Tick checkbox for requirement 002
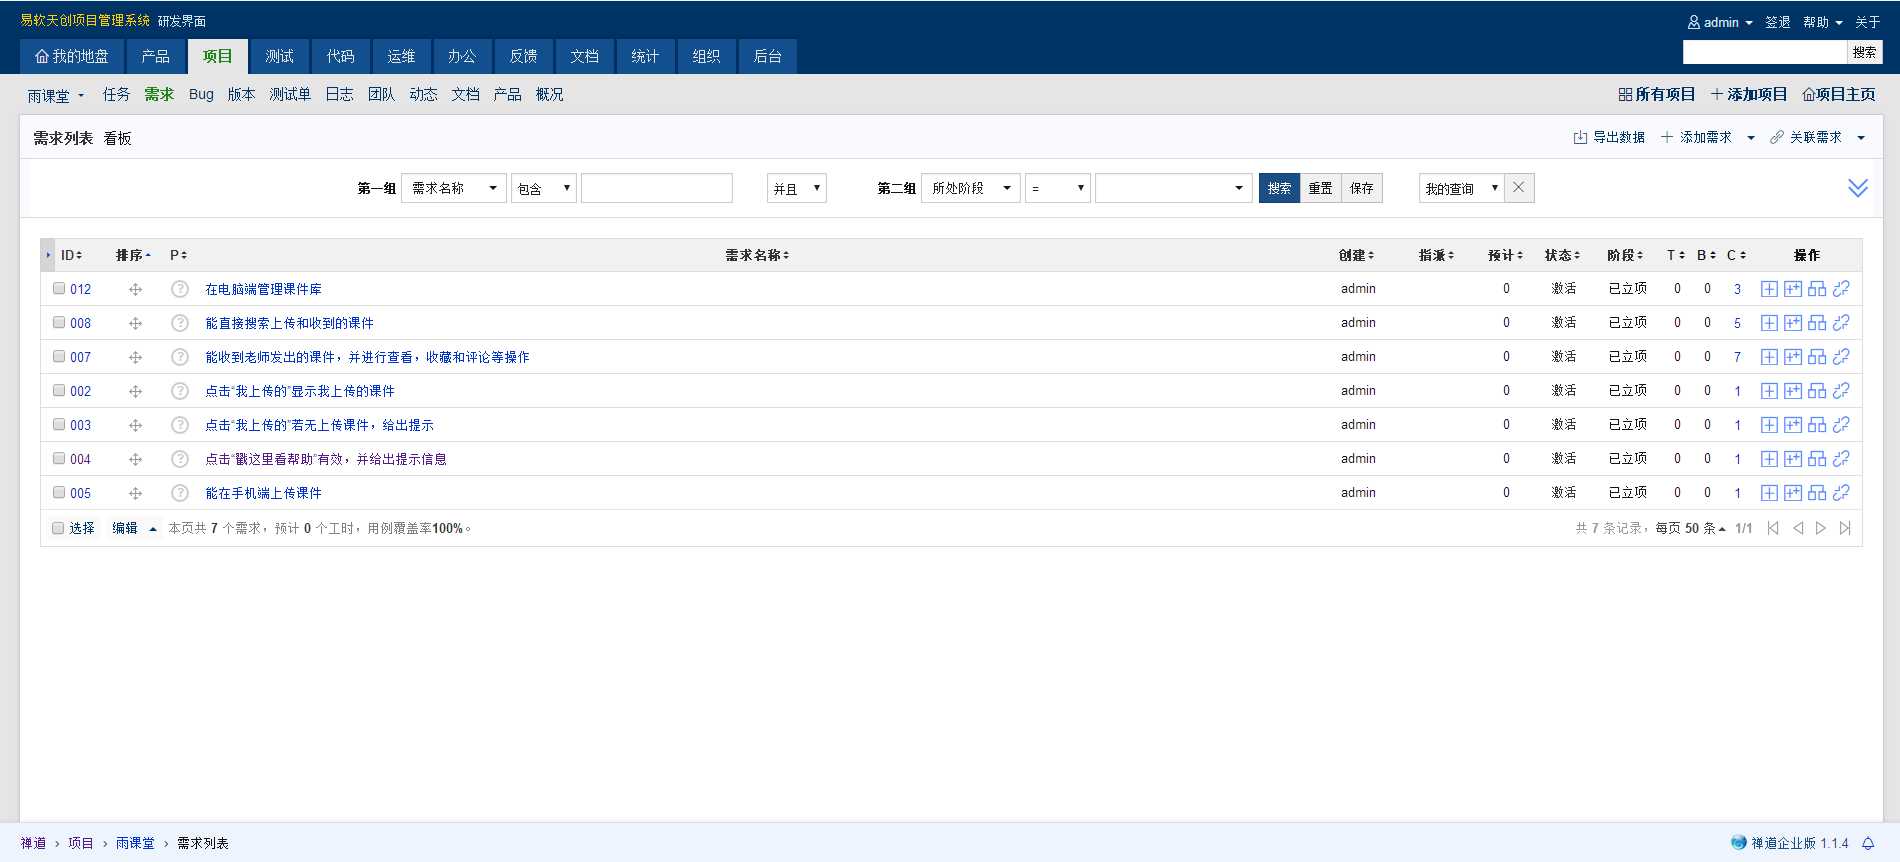 [59, 390]
